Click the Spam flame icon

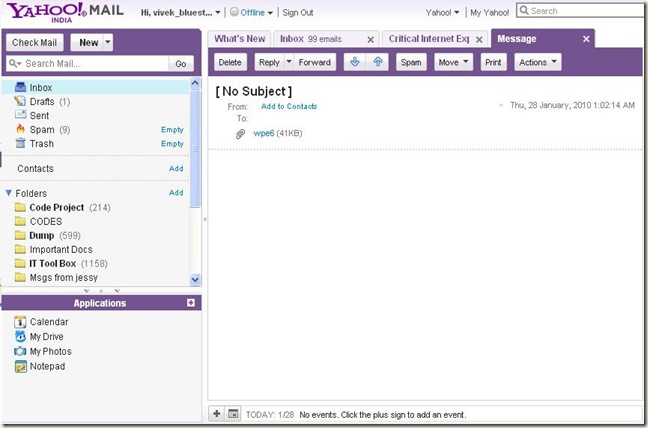(x=20, y=129)
